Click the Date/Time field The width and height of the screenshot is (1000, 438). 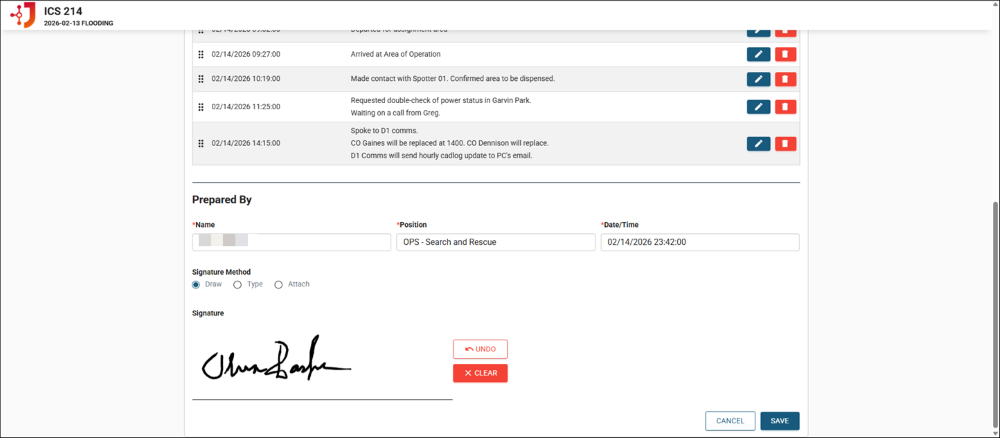coord(699,242)
